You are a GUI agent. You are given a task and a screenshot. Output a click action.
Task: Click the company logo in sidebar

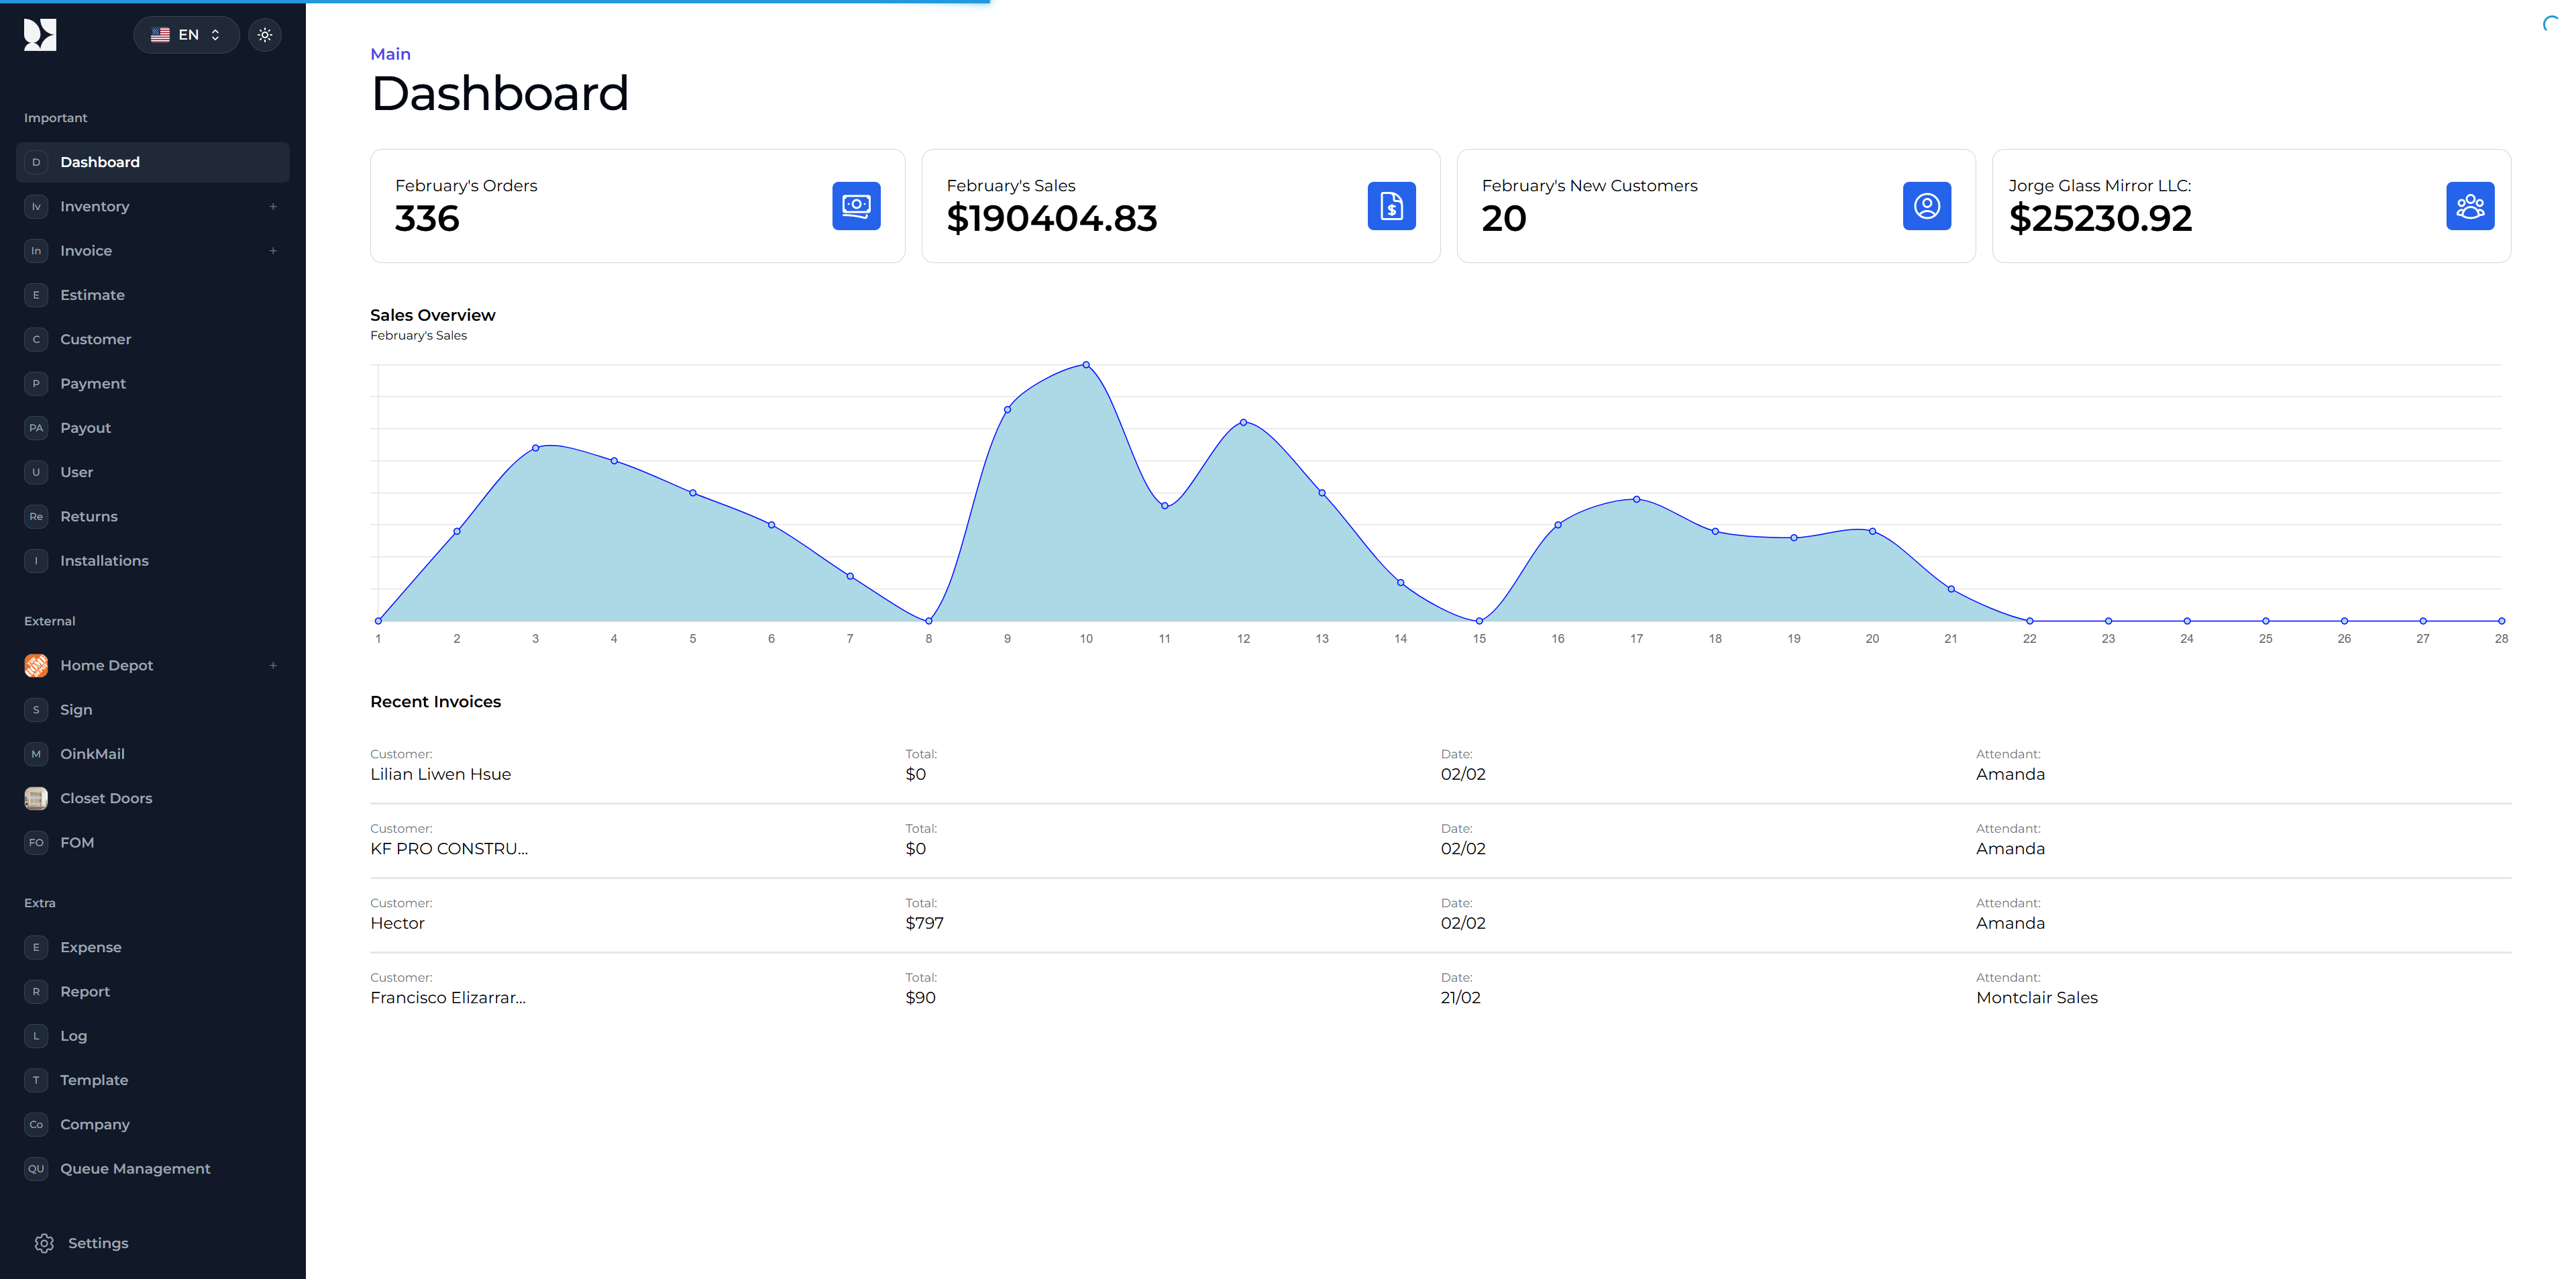40,35
